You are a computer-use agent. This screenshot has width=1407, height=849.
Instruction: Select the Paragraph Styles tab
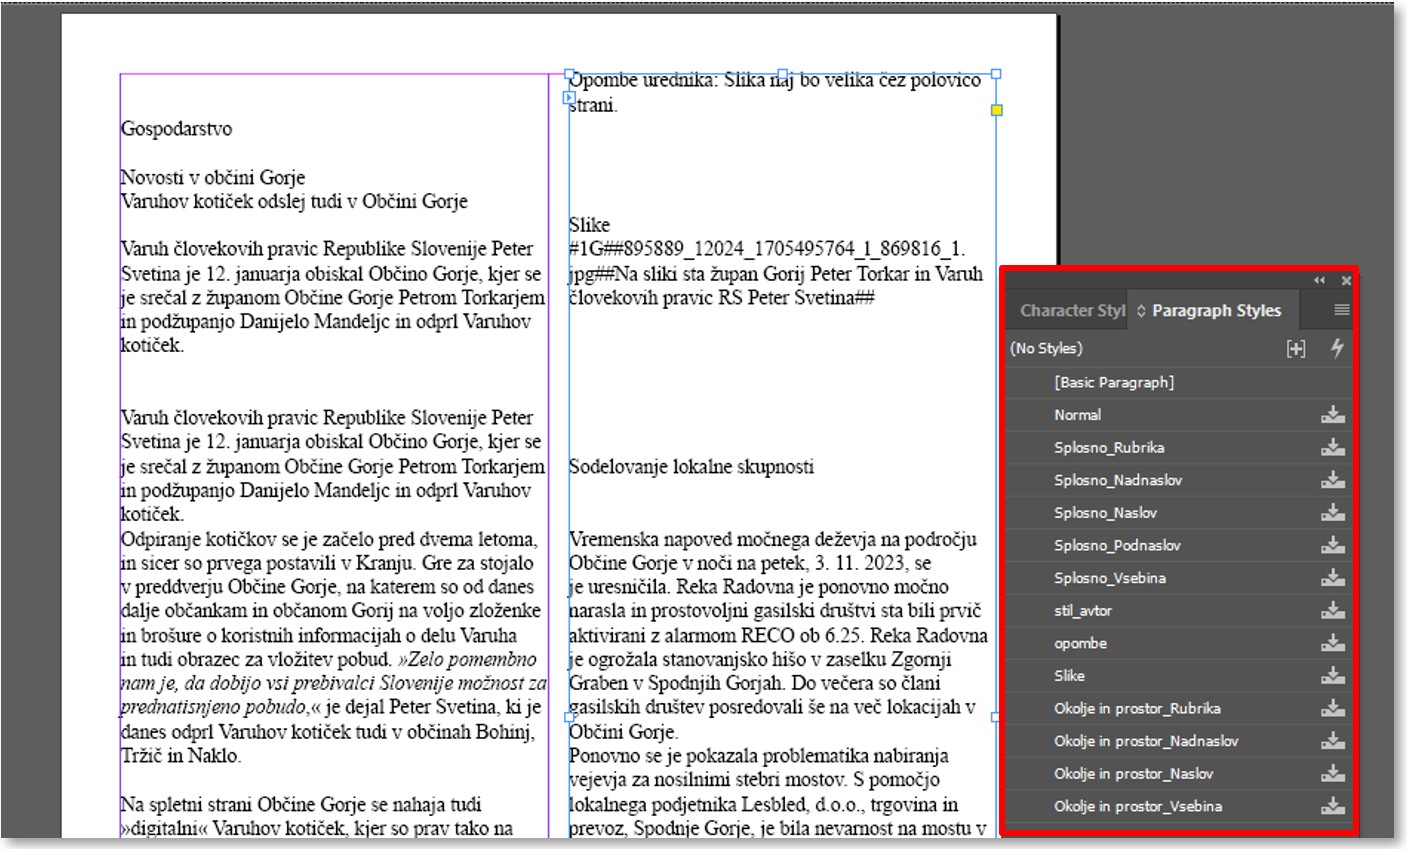pos(1215,311)
